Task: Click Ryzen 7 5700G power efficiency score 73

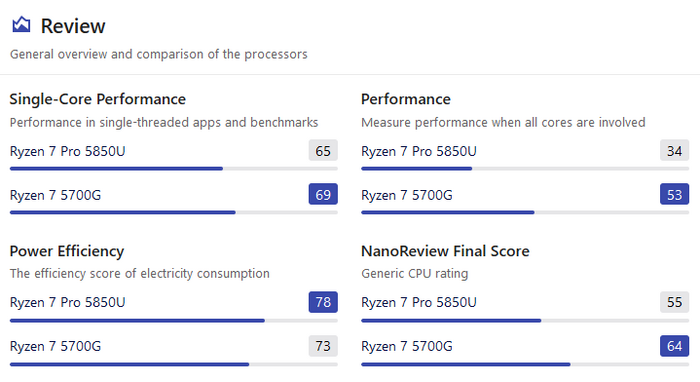Action: [x=323, y=345]
